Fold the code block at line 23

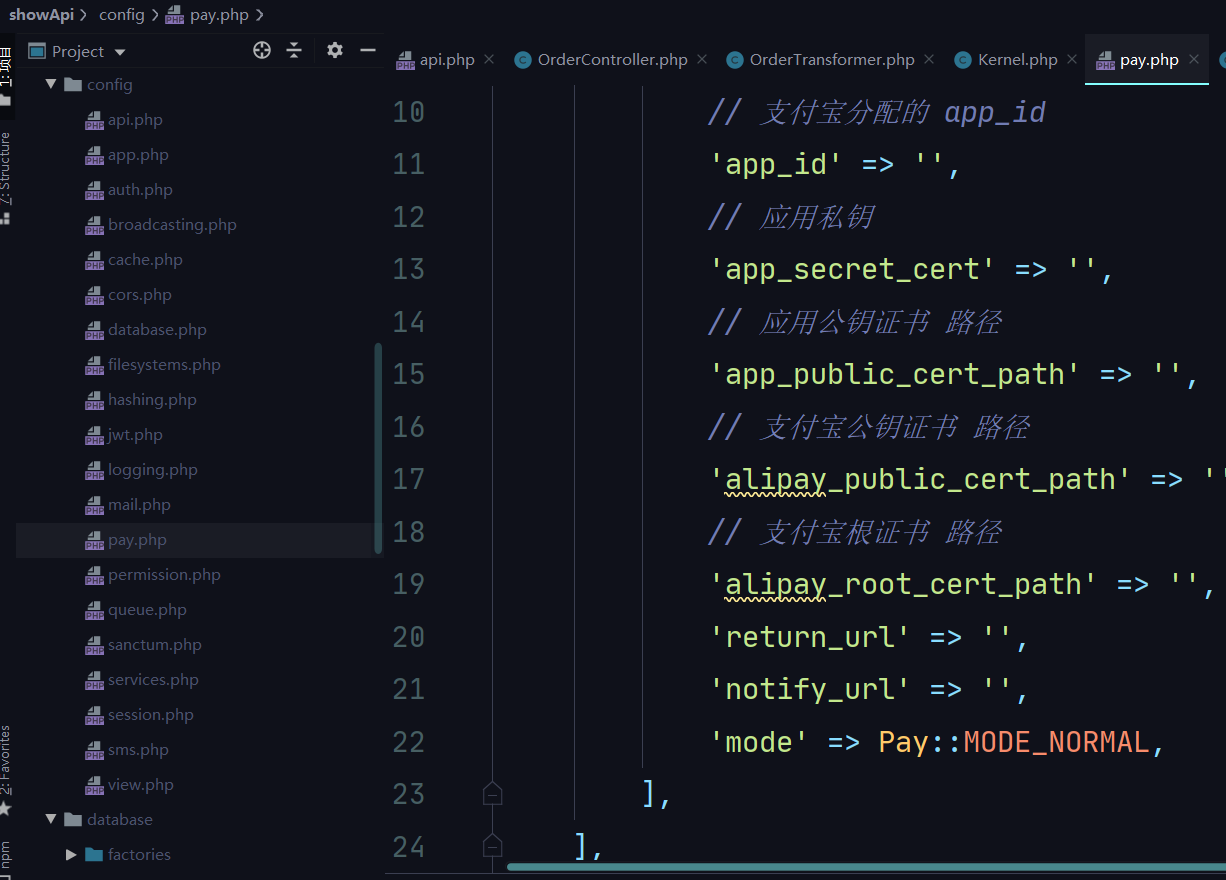[492, 794]
